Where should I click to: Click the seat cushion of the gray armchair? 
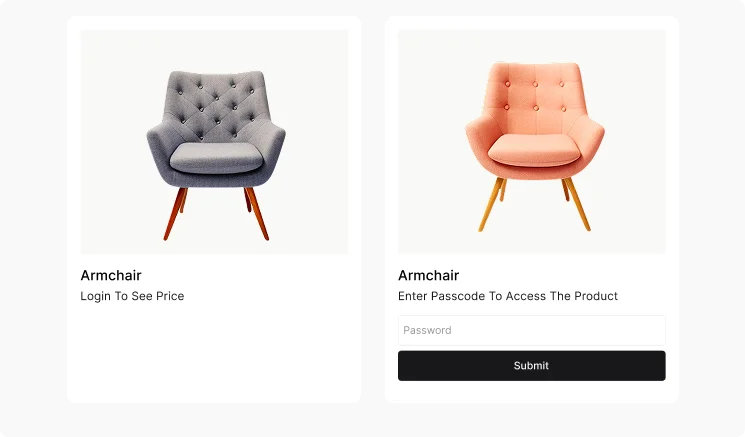pyautogui.click(x=216, y=155)
